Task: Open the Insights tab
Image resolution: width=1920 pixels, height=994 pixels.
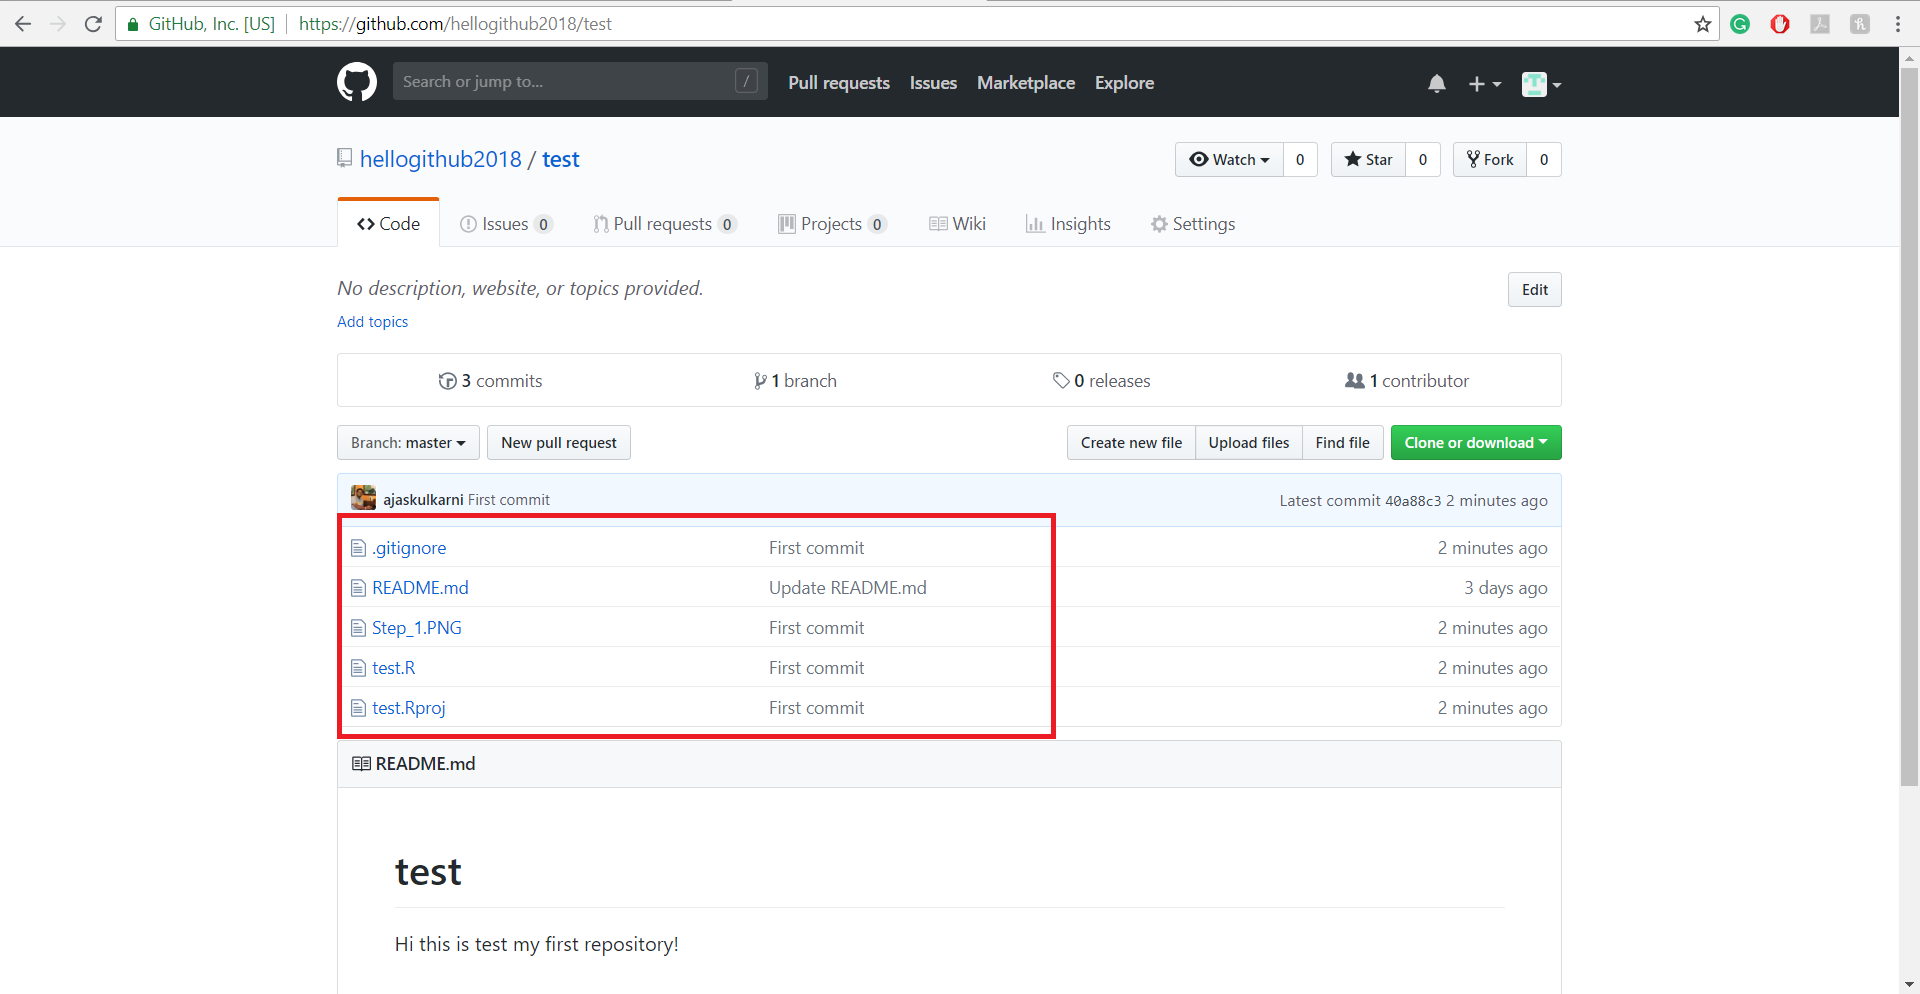Action: click(1068, 224)
